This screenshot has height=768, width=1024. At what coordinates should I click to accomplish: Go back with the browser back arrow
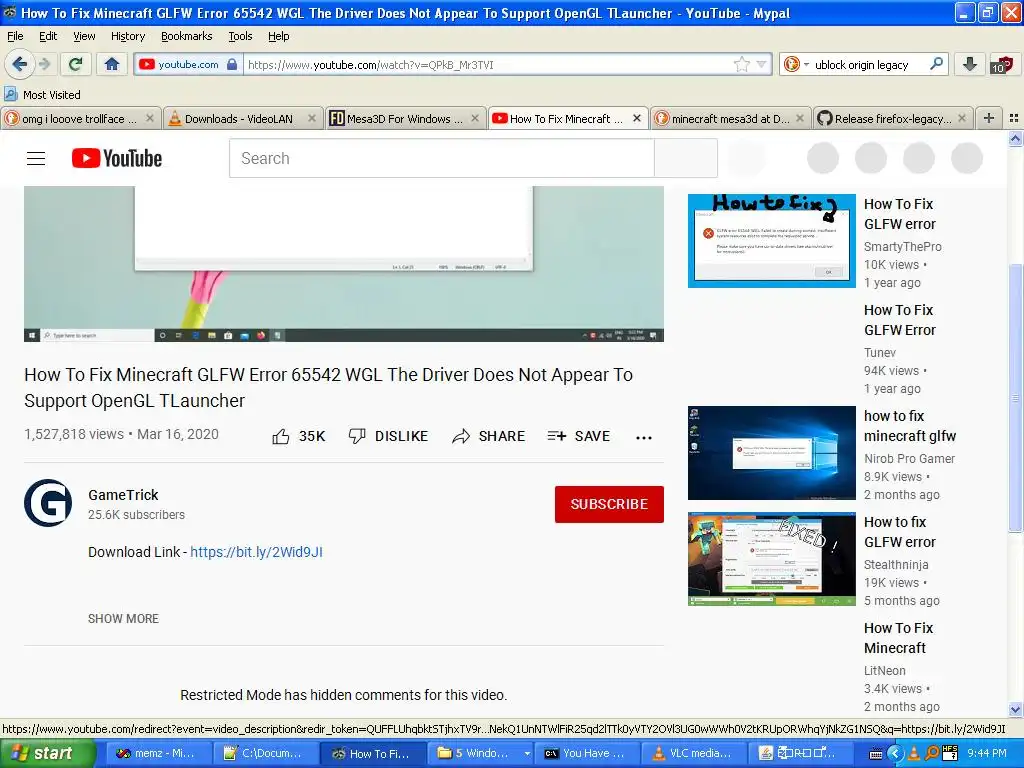click(x=20, y=64)
